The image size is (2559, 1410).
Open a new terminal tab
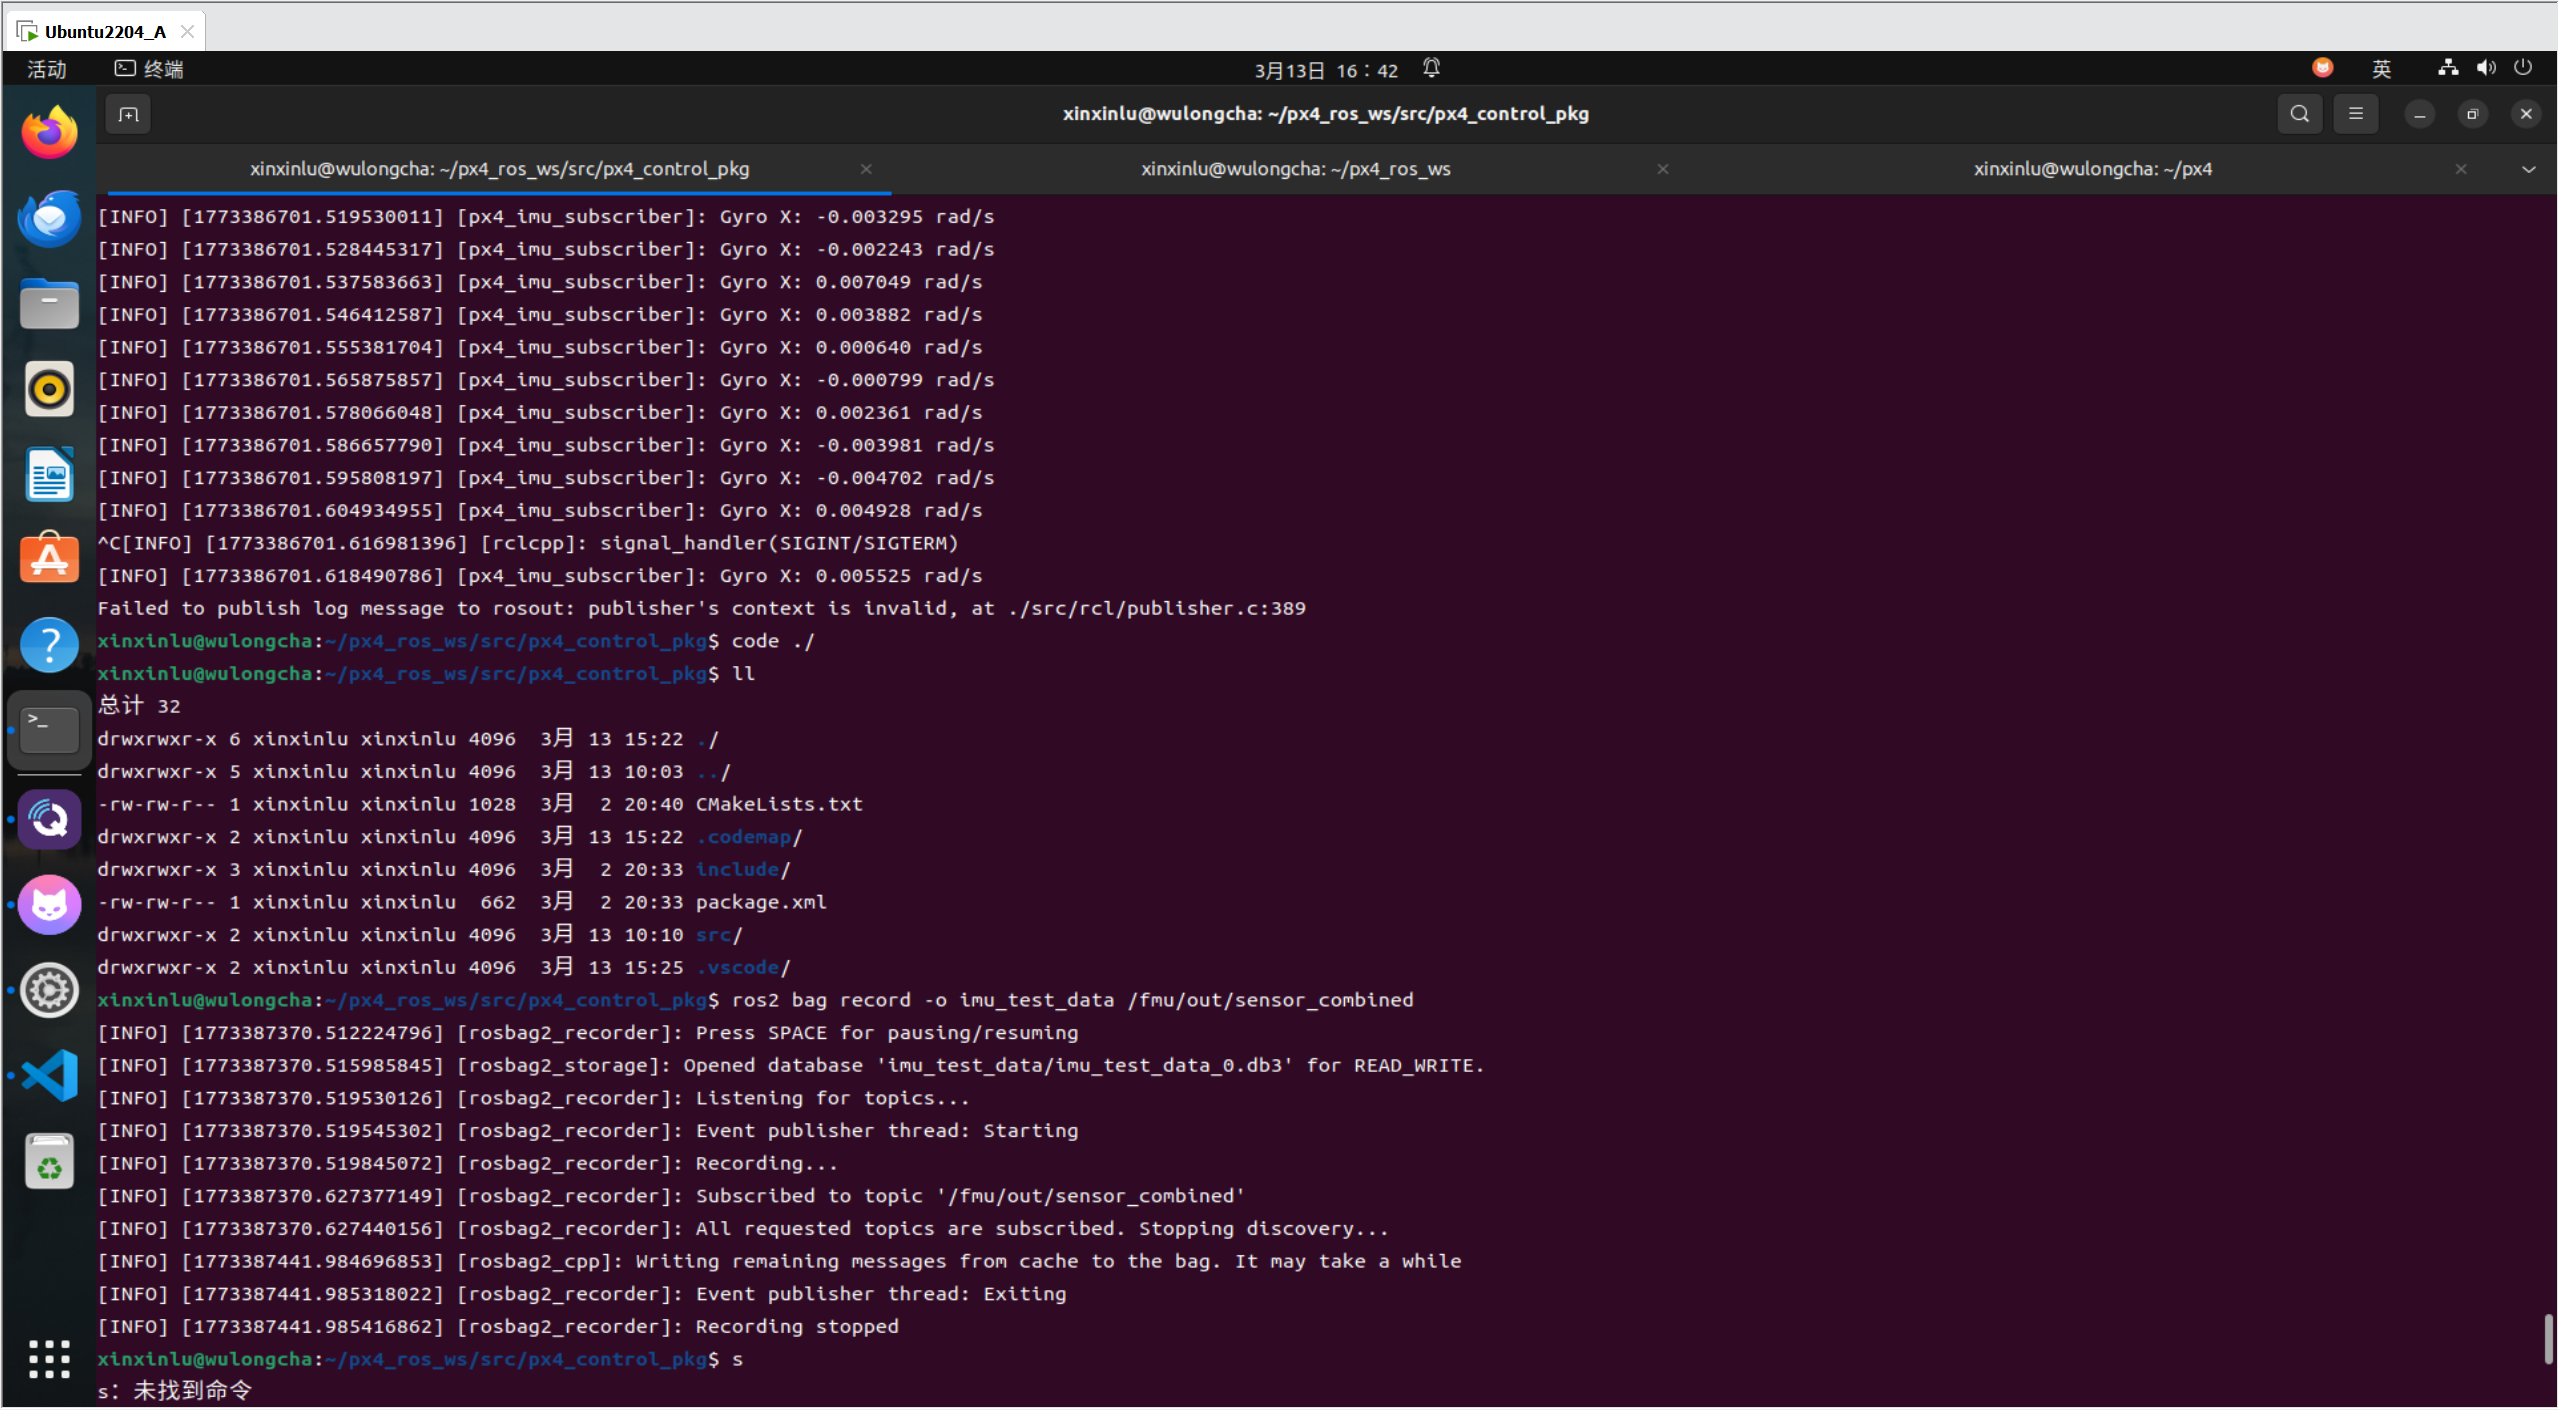click(128, 114)
